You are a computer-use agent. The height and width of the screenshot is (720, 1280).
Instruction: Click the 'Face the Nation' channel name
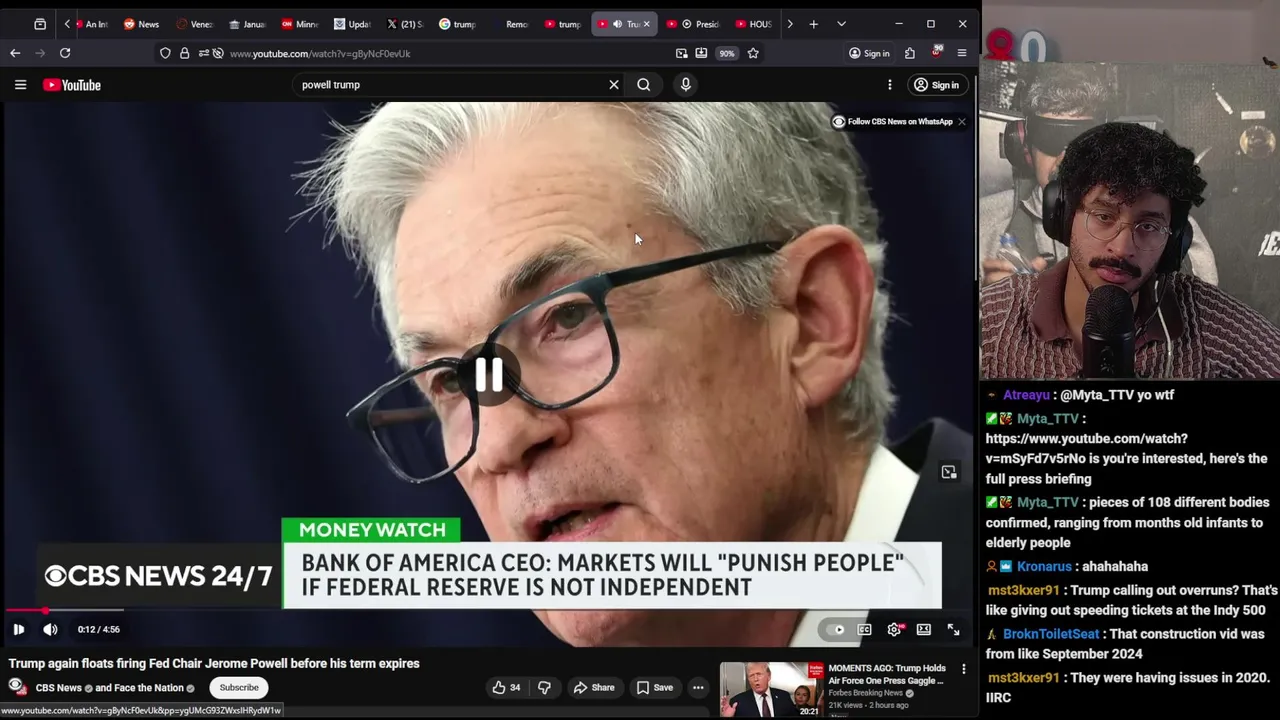coord(149,688)
